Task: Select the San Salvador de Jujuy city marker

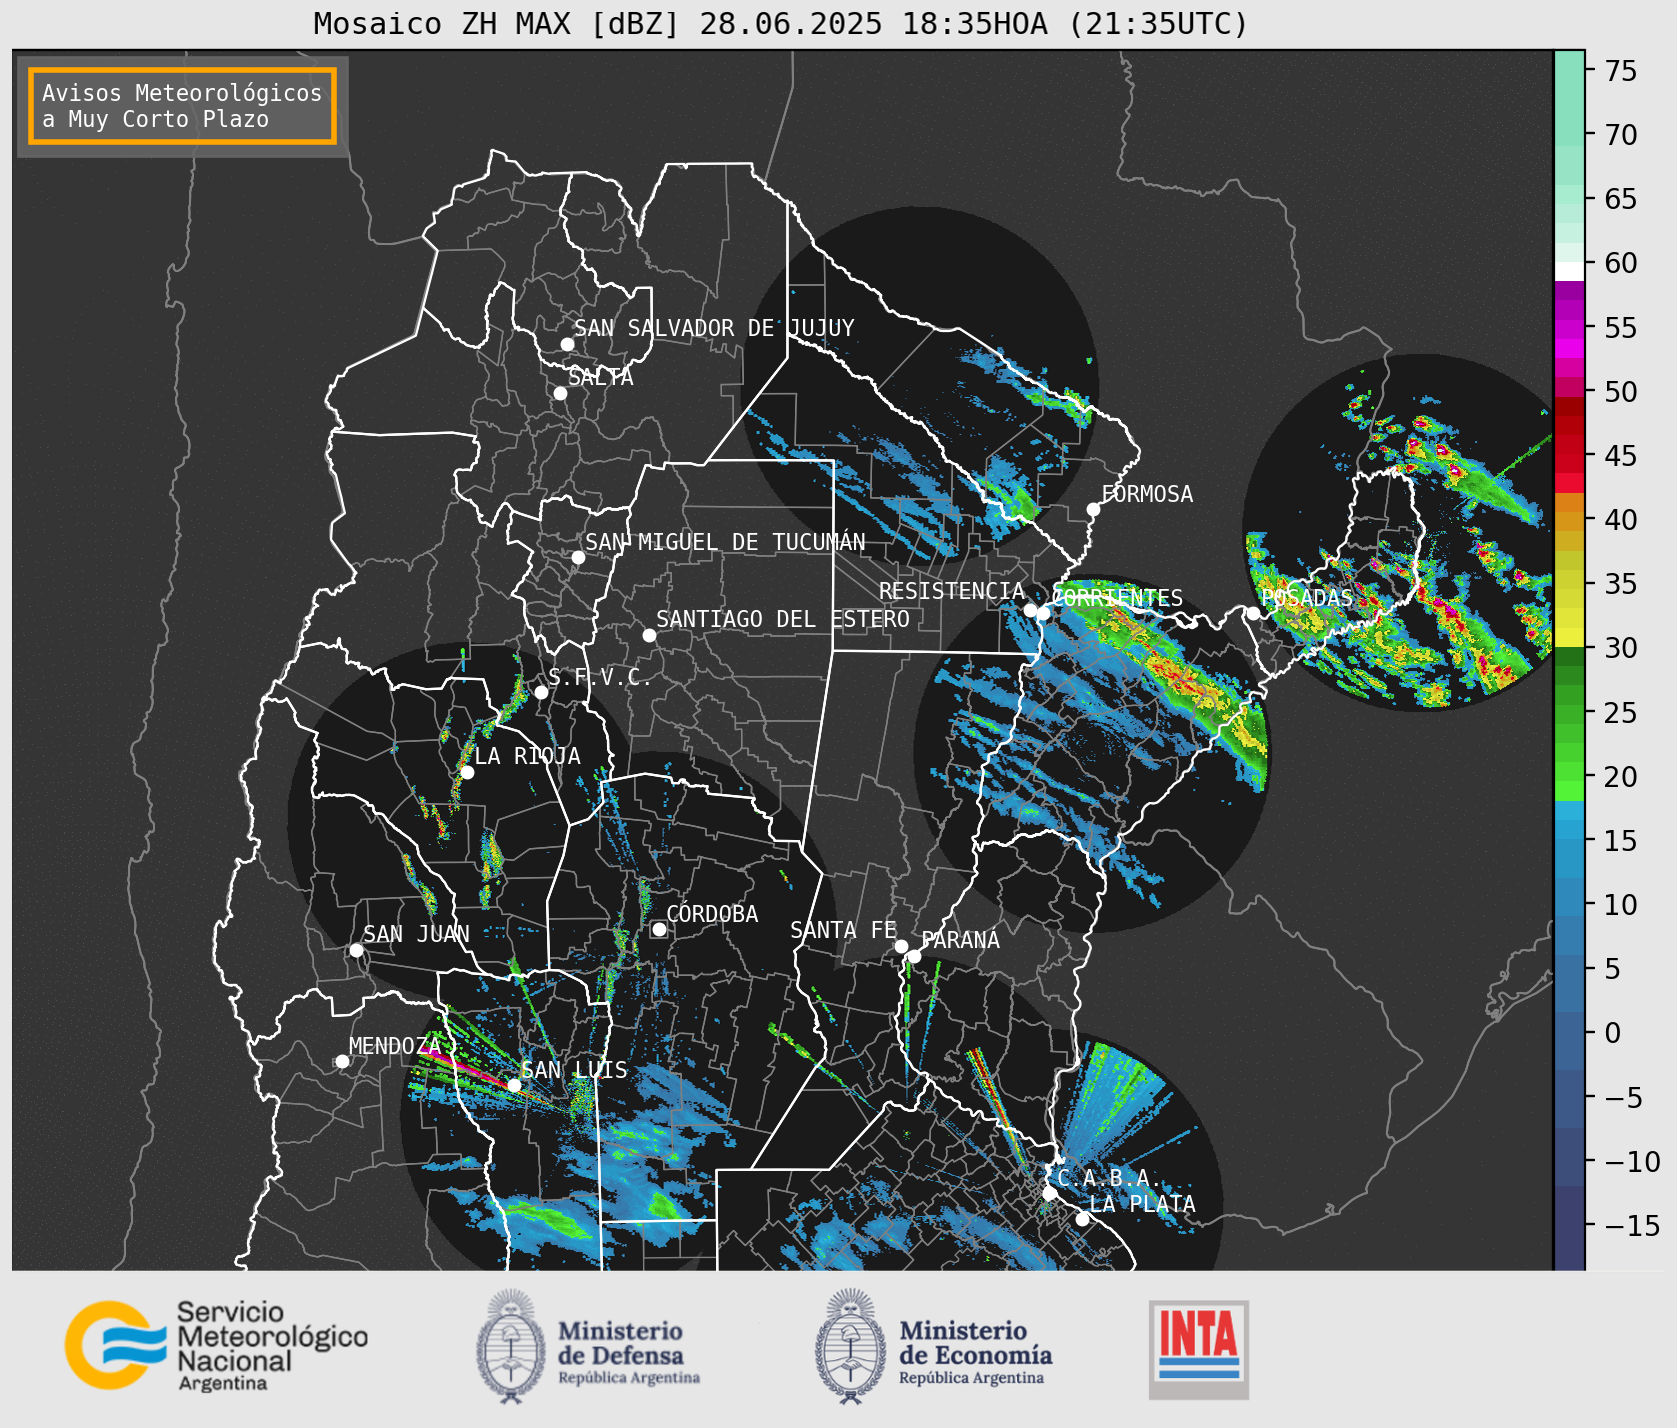Action: point(567,344)
